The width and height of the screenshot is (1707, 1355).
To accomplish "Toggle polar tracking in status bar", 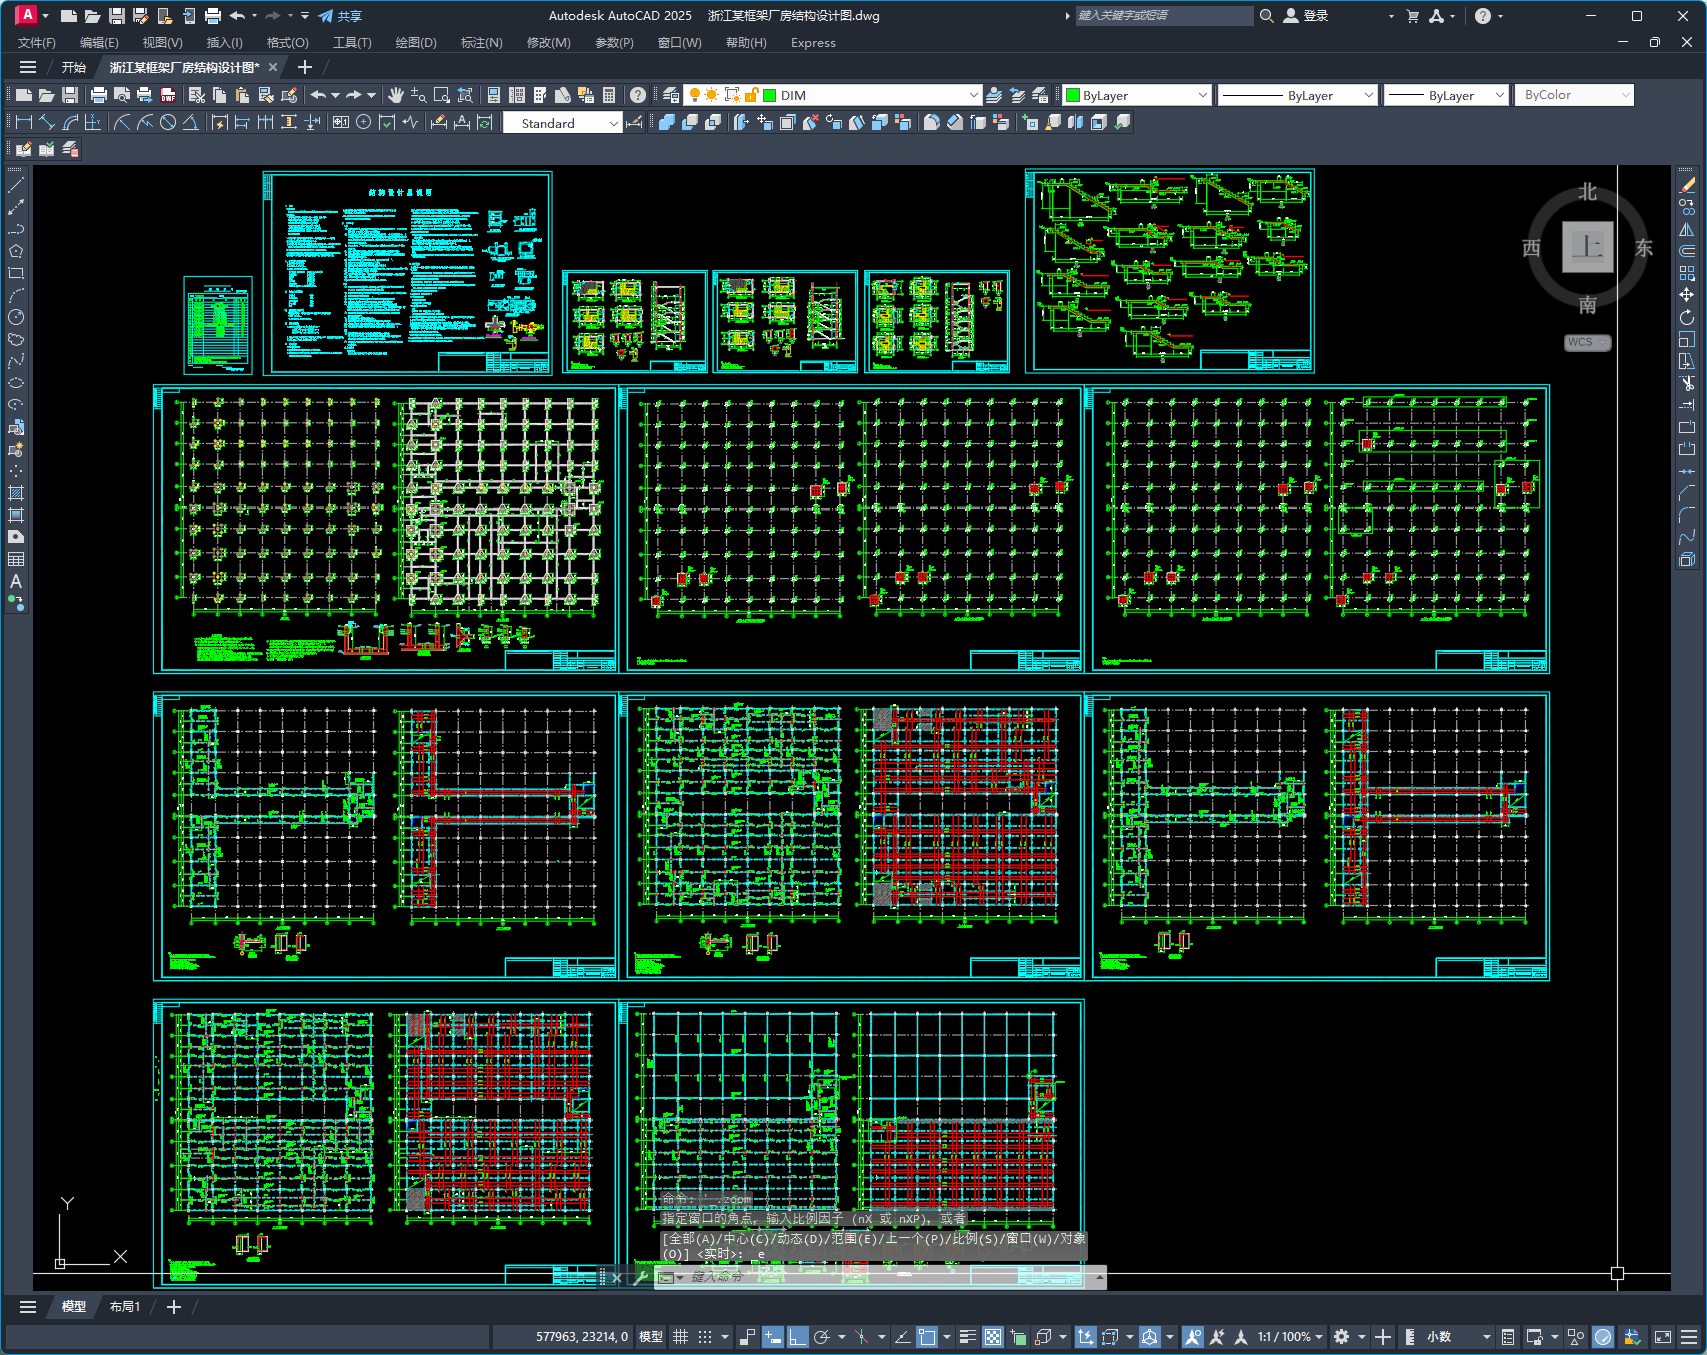I will pos(822,1337).
